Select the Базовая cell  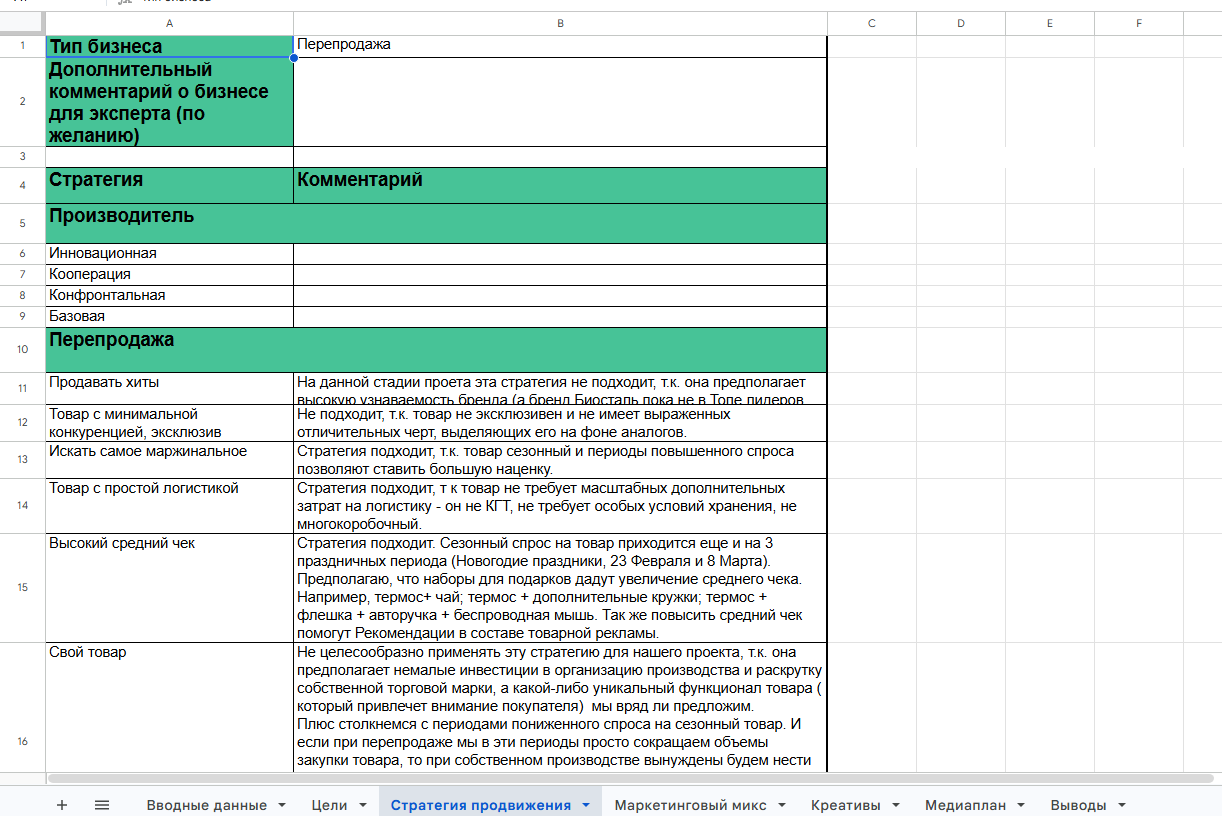point(169,317)
